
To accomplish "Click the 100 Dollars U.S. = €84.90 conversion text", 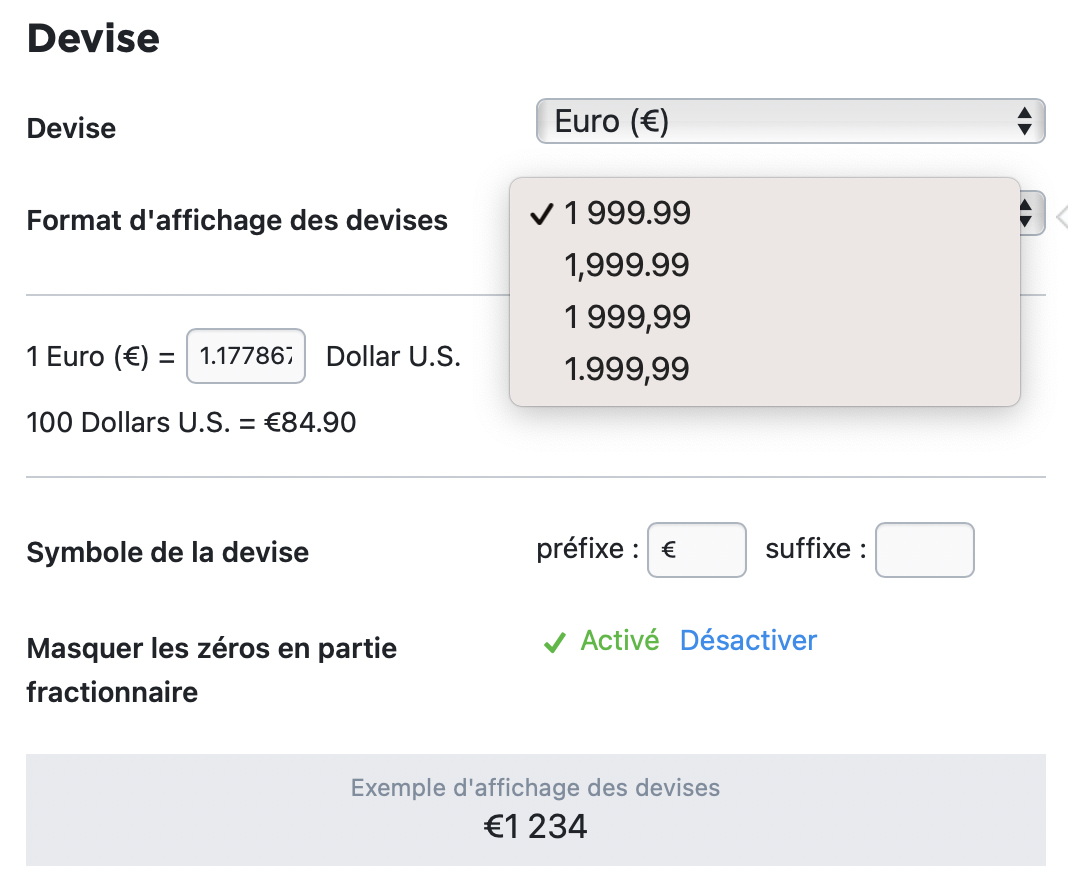I will pyautogui.click(x=191, y=422).
